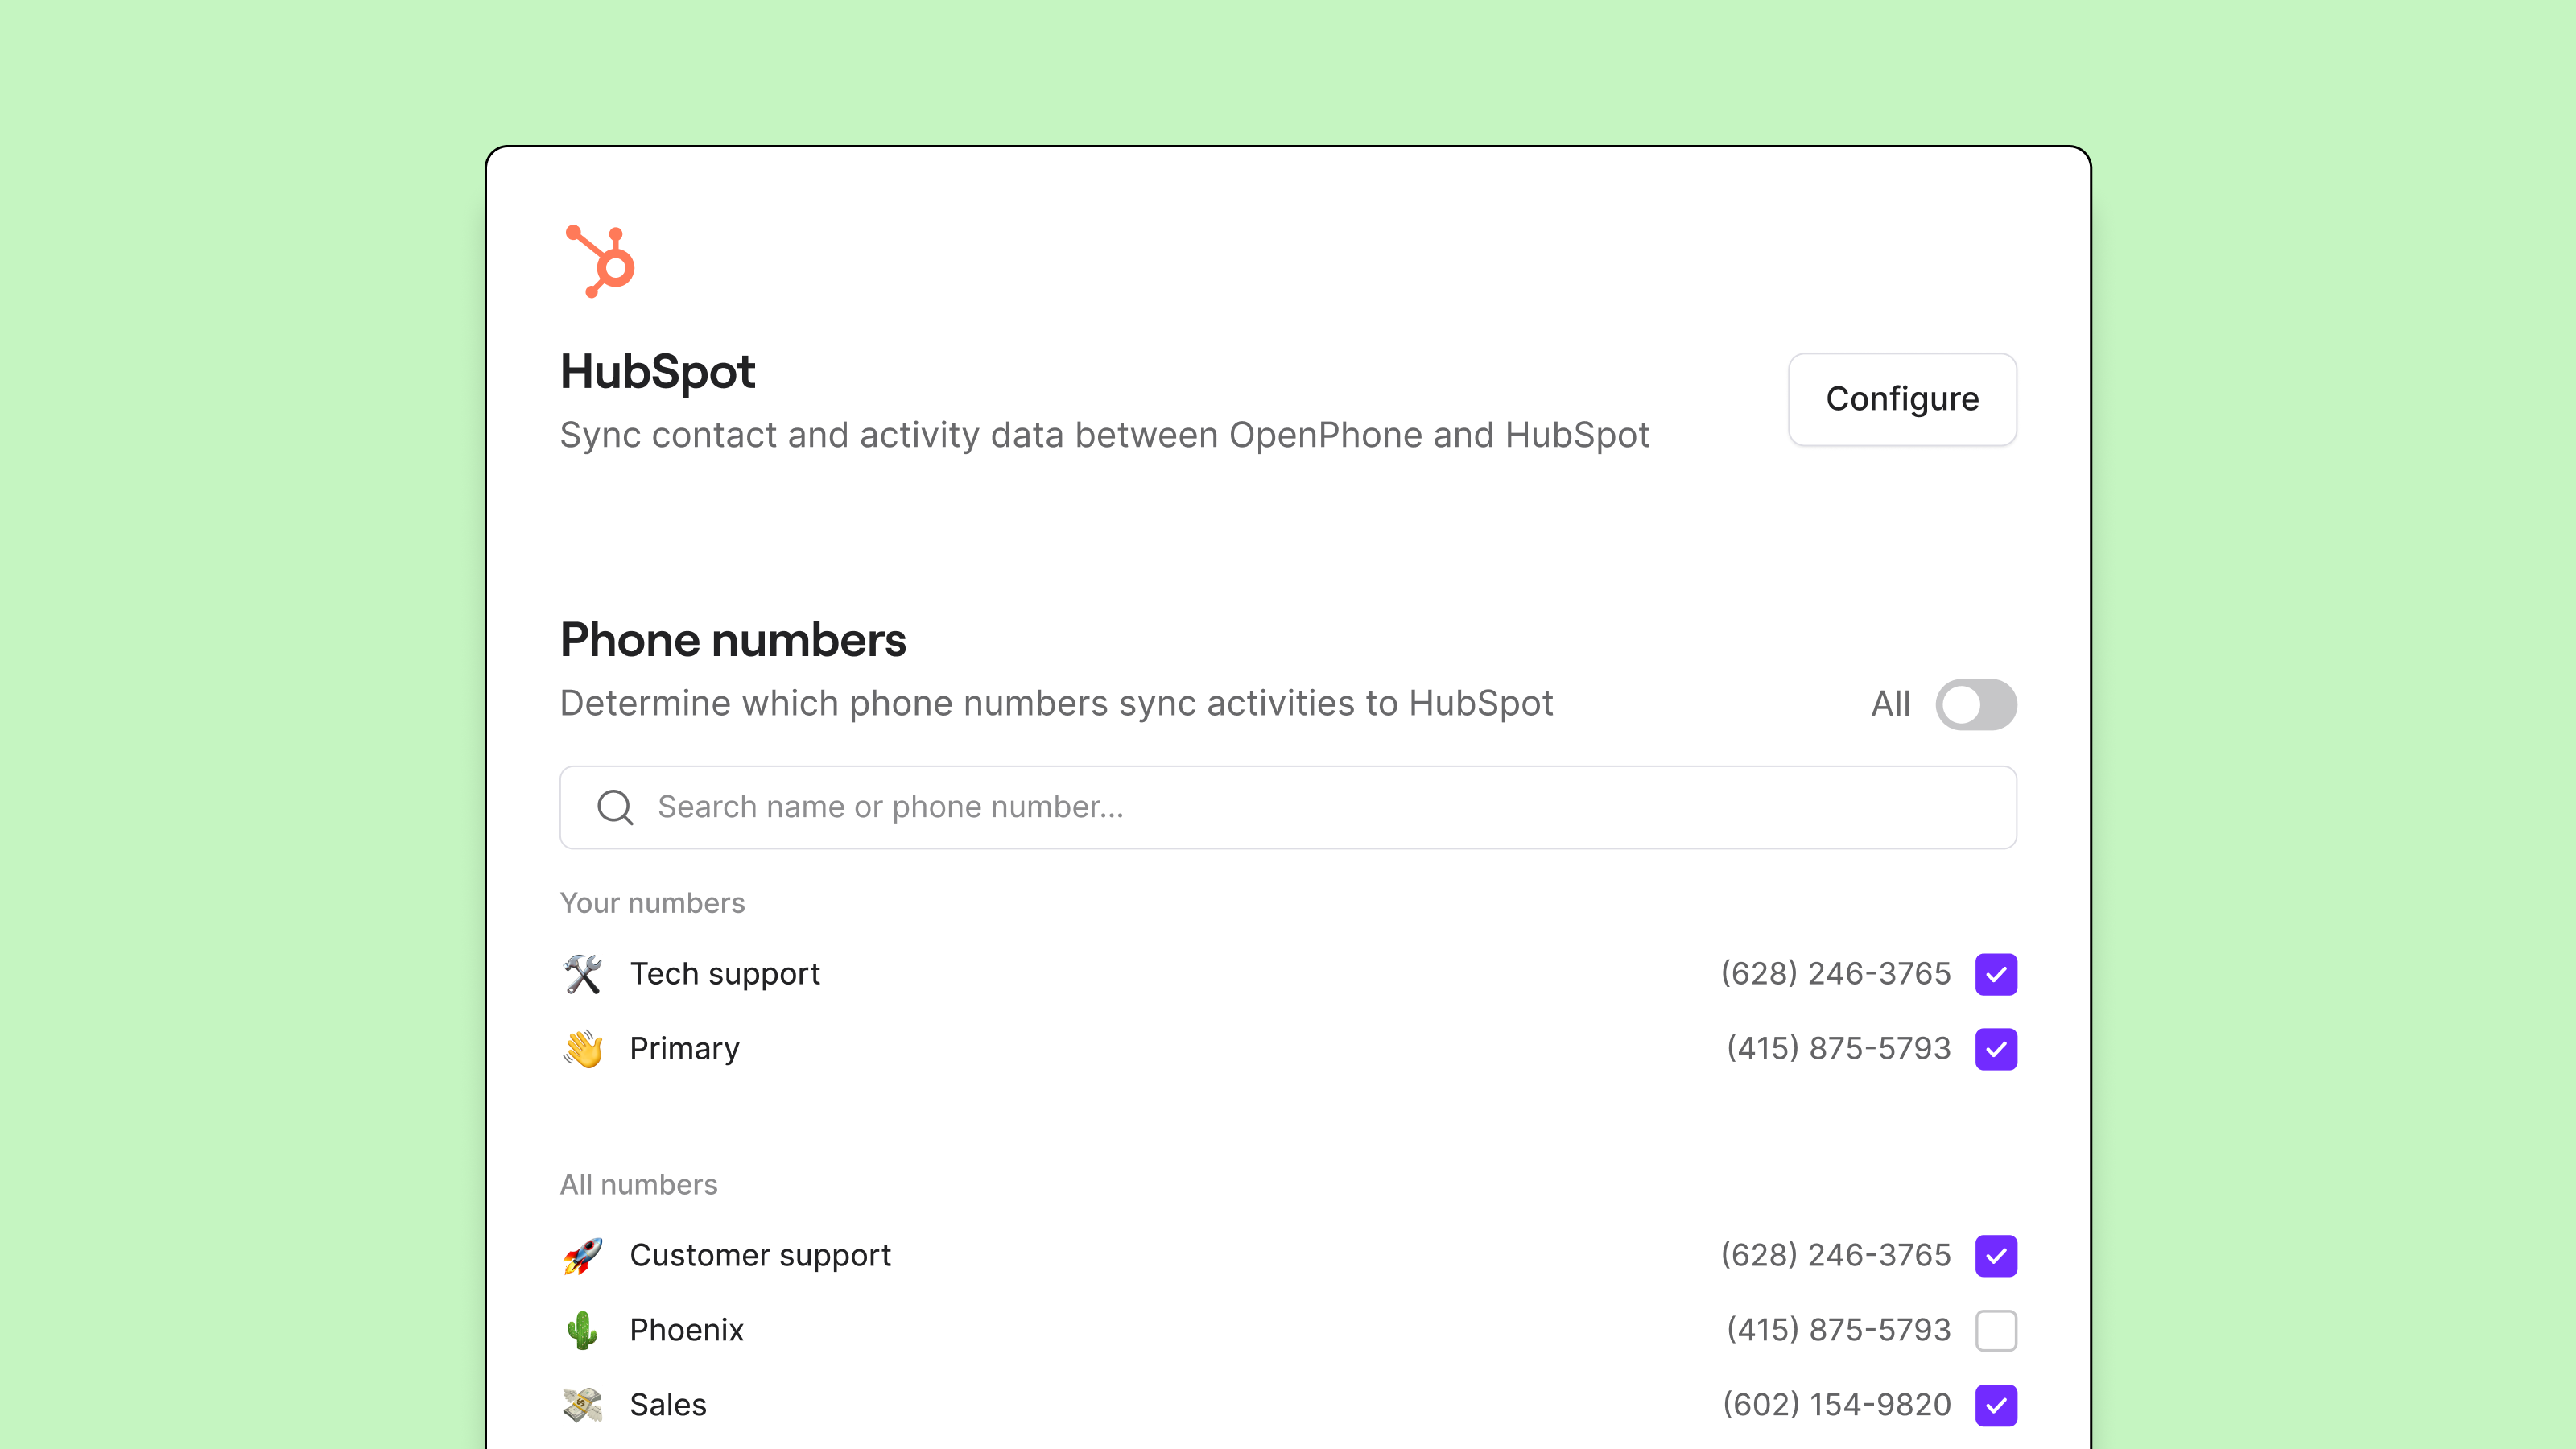This screenshot has width=2576, height=1449.
Task: Select the Phoenix row label
Action: (687, 1330)
